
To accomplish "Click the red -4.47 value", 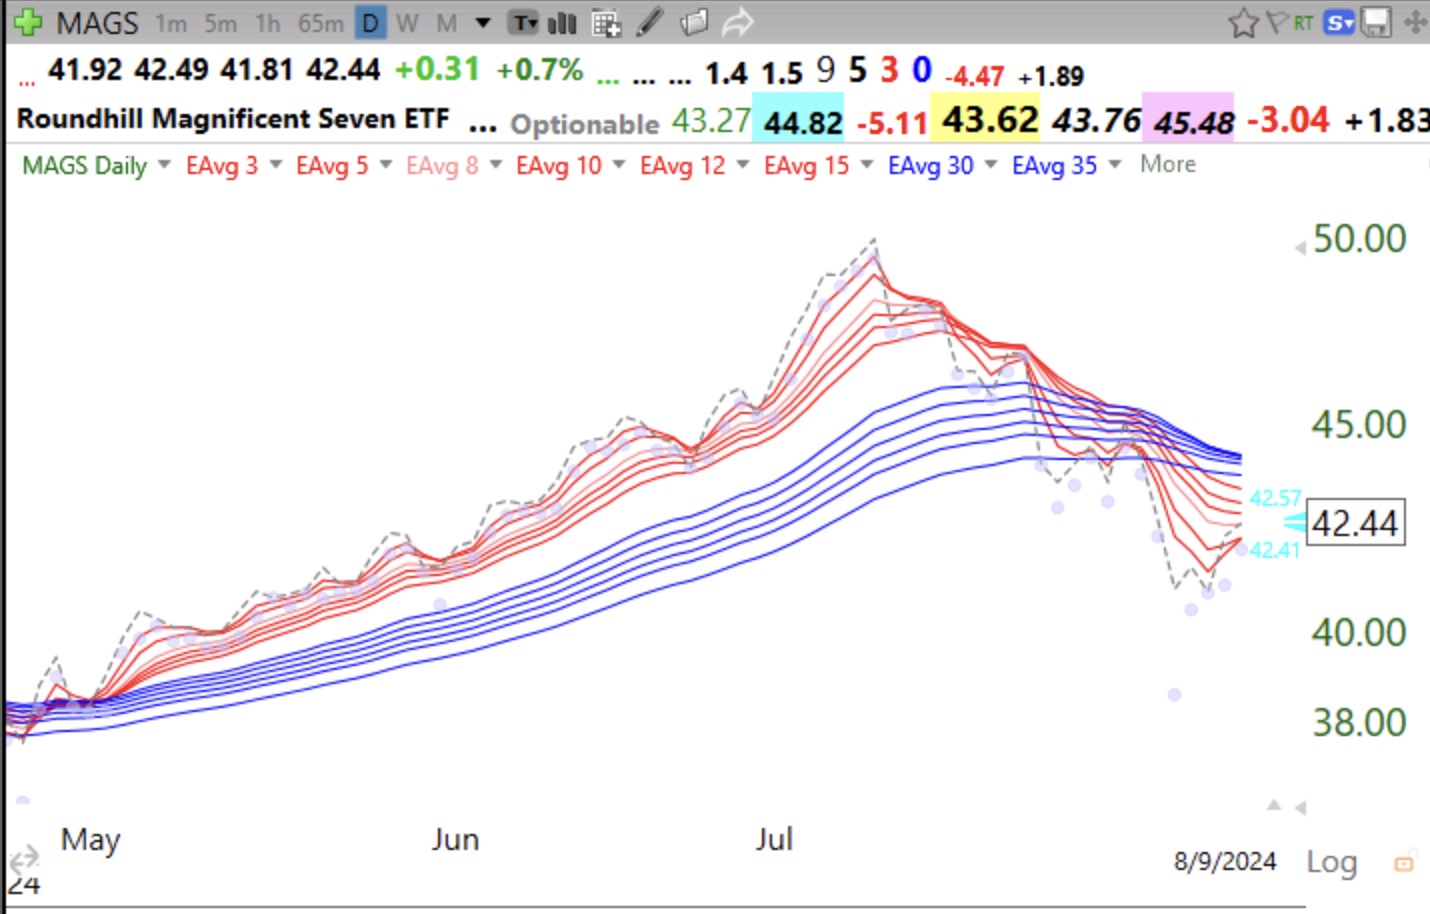I will point(974,77).
